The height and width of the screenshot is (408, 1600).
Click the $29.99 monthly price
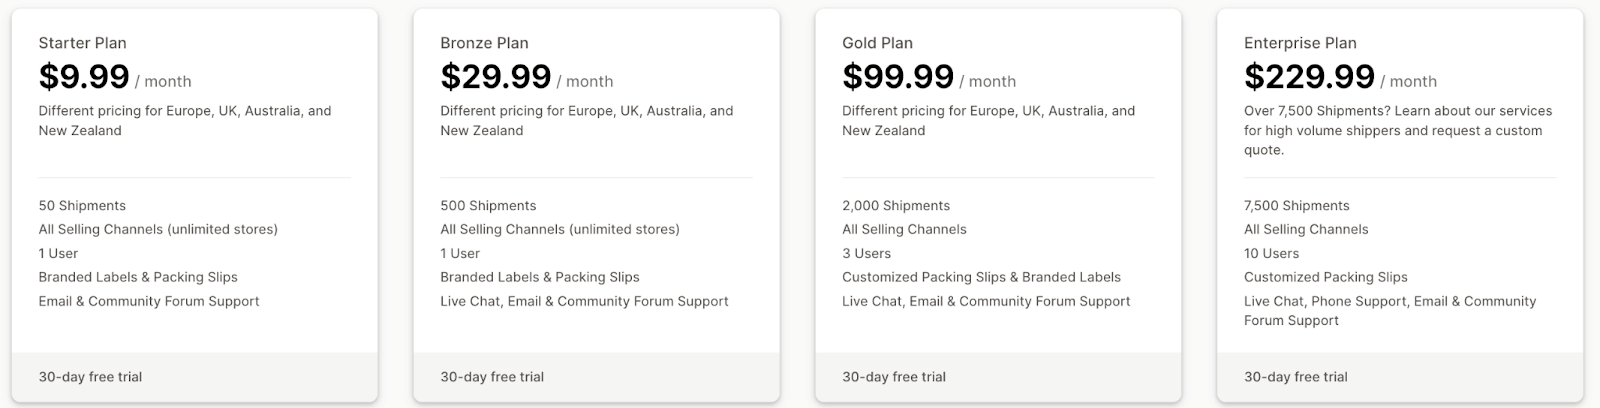click(x=496, y=77)
